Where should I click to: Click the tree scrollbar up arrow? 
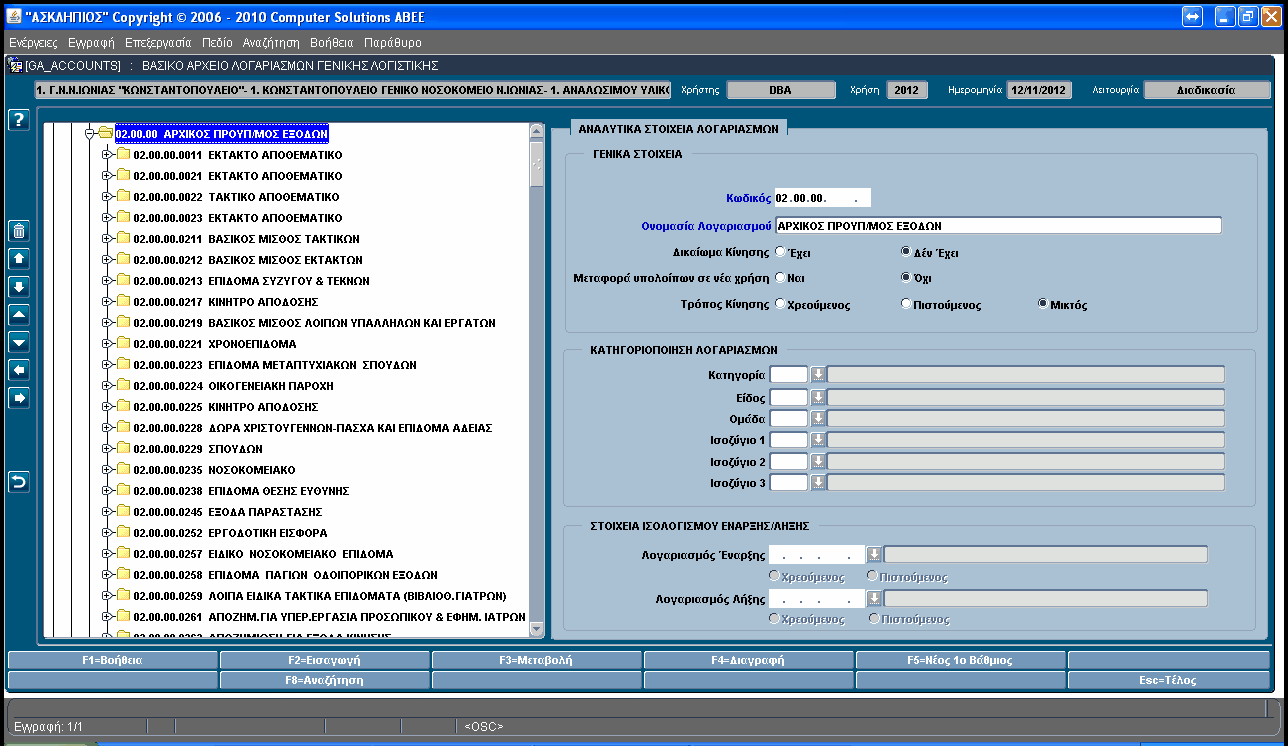click(x=536, y=132)
